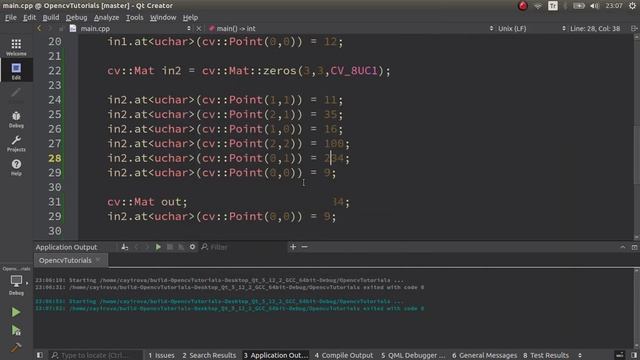The width and height of the screenshot is (640, 360).
Task: Open 1 Issues pane
Action: (161, 355)
